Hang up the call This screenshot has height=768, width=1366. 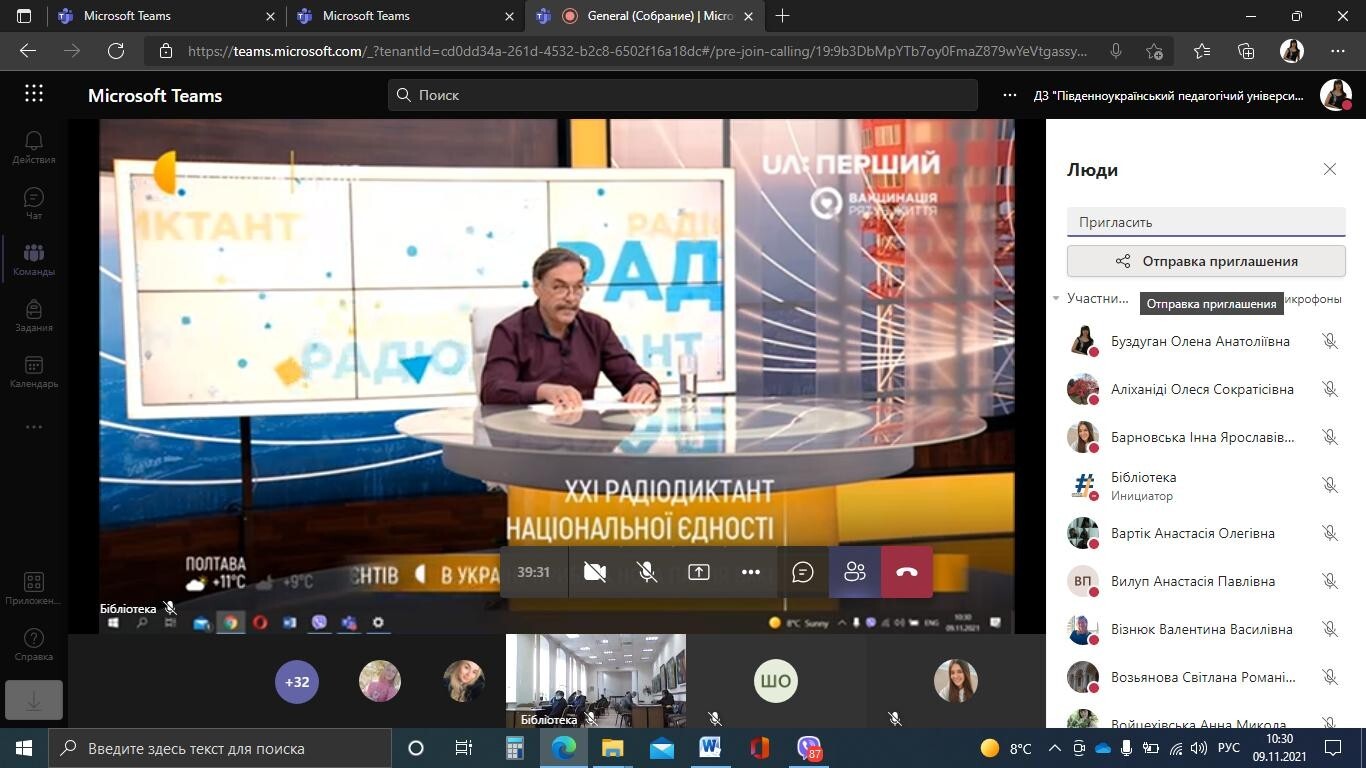[907, 572]
